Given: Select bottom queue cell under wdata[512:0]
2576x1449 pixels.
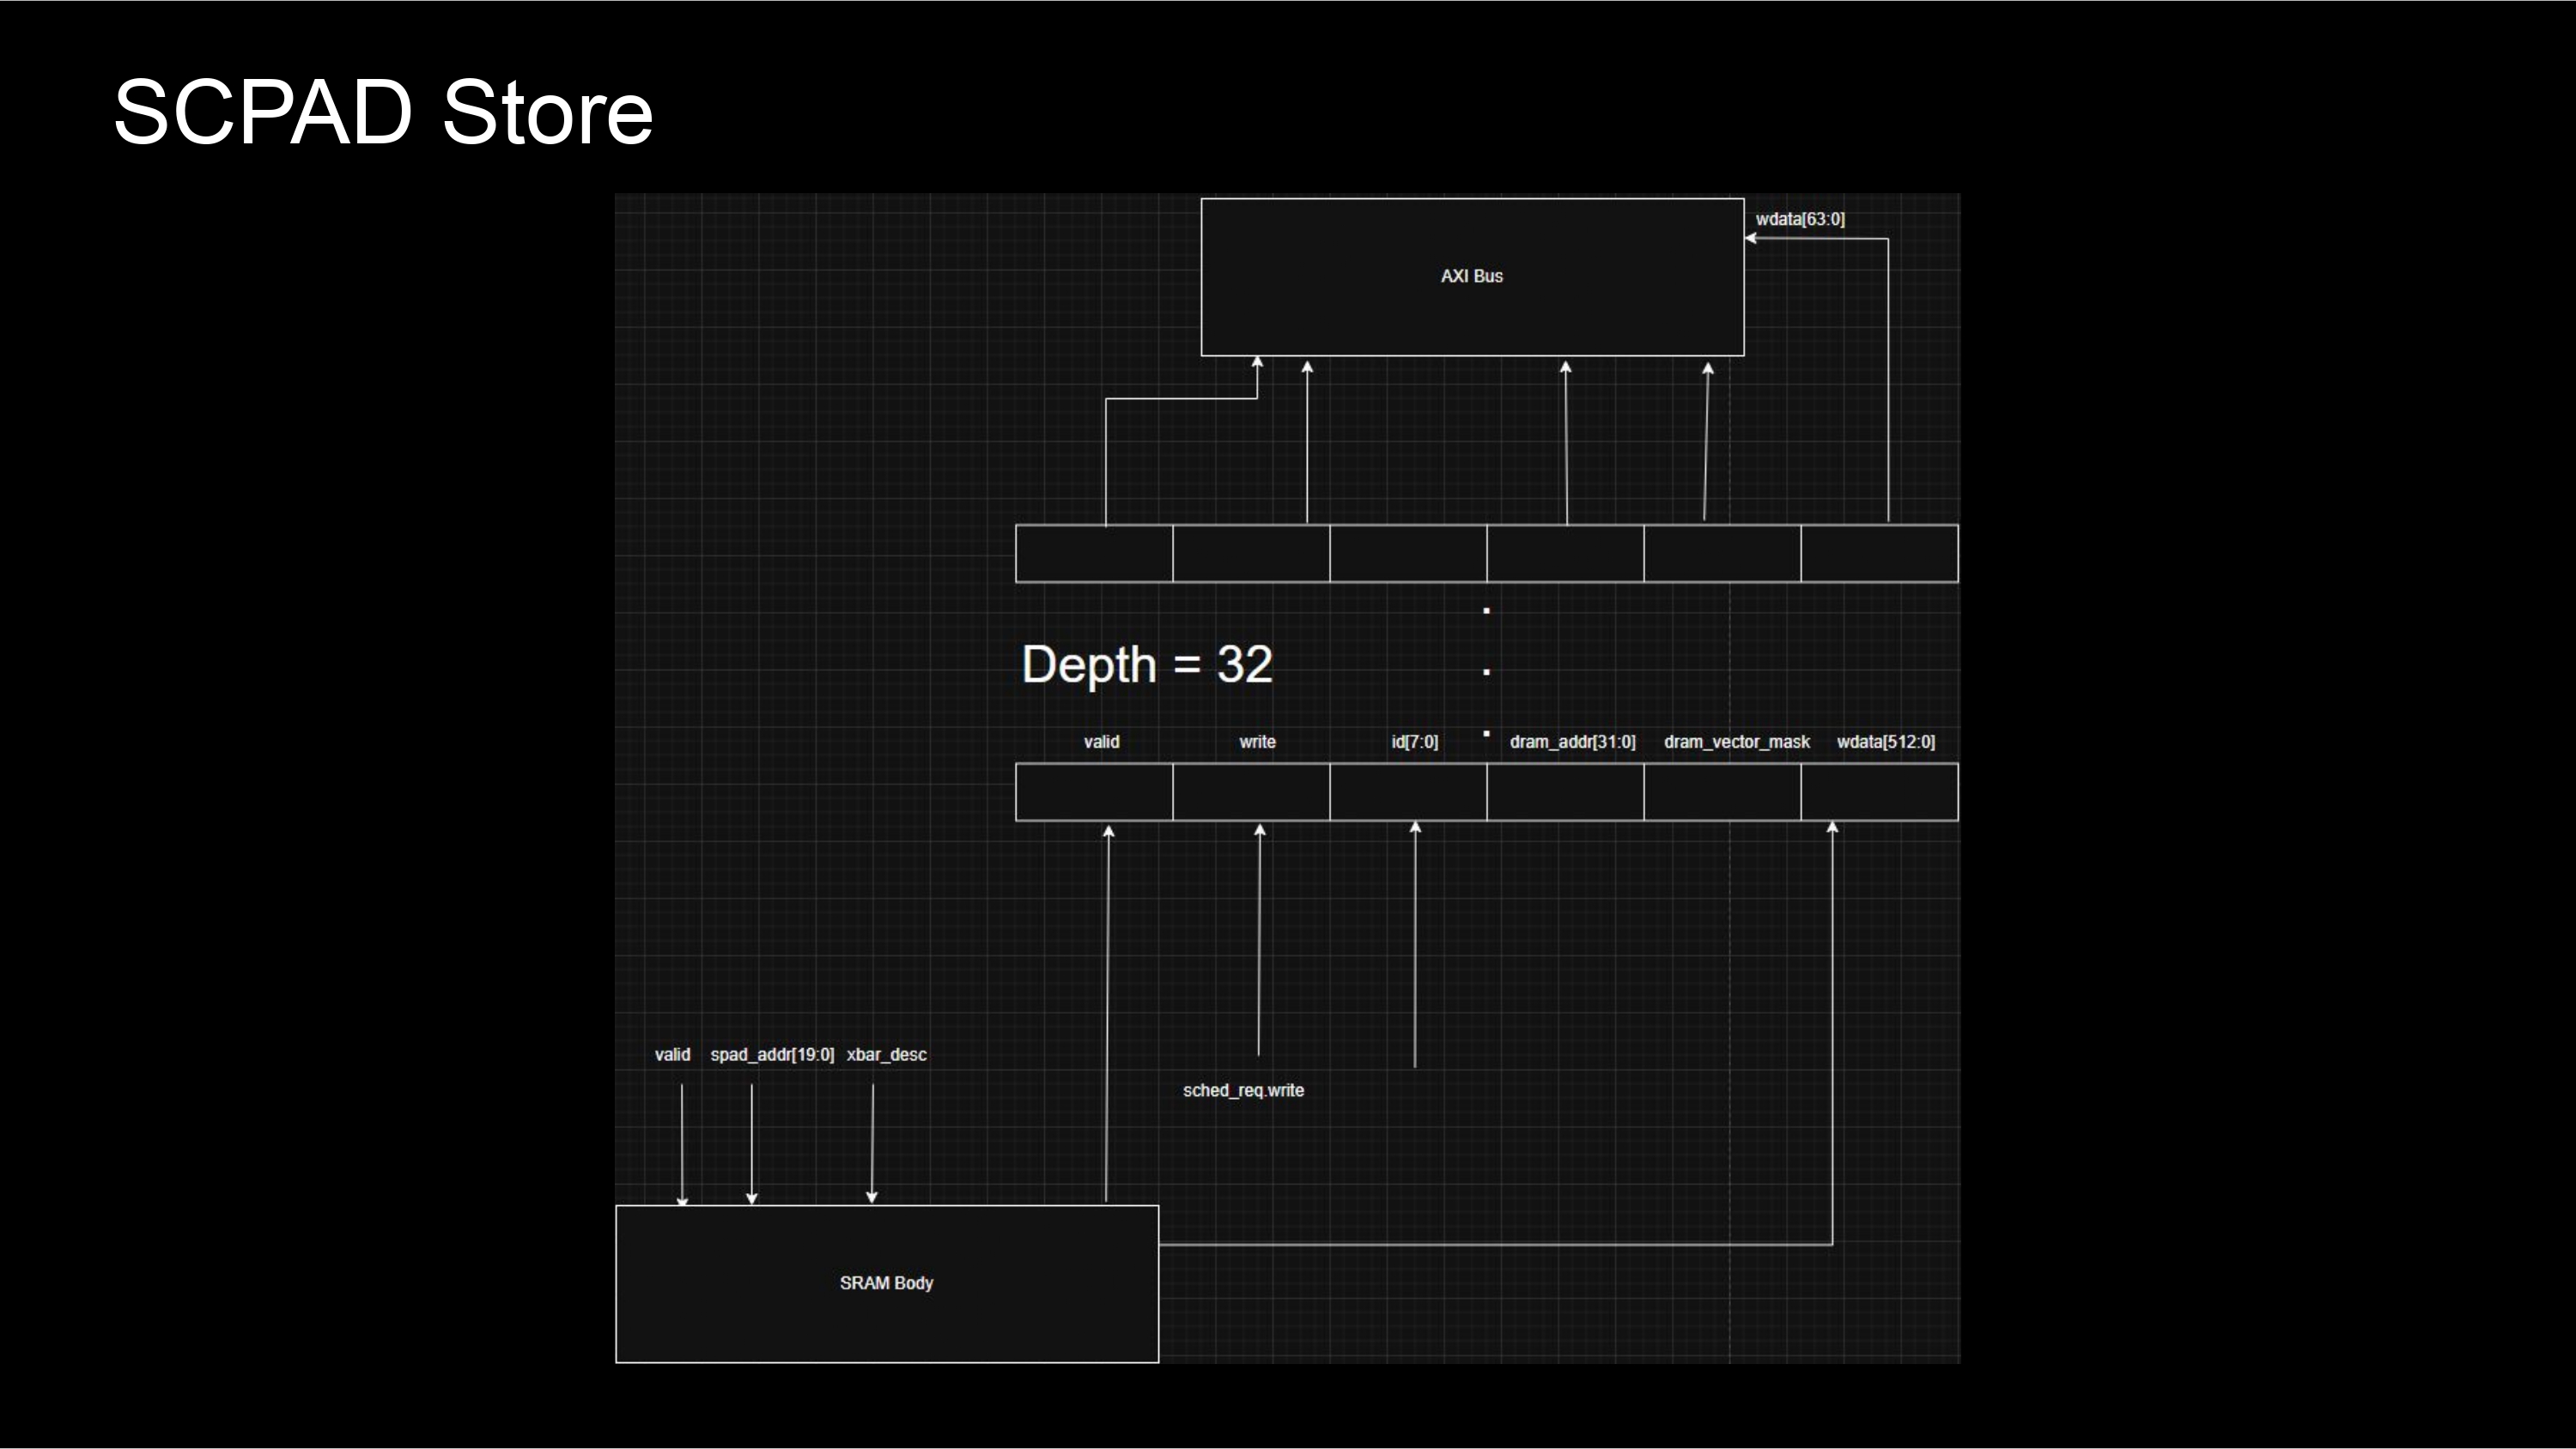Looking at the screenshot, I should coord(1879,792).
